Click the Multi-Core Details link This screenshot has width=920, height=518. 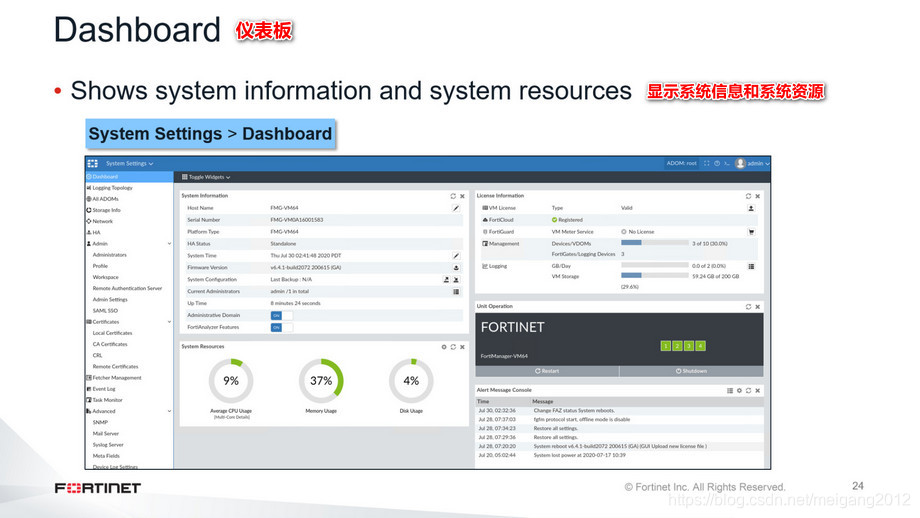point(231,417)
